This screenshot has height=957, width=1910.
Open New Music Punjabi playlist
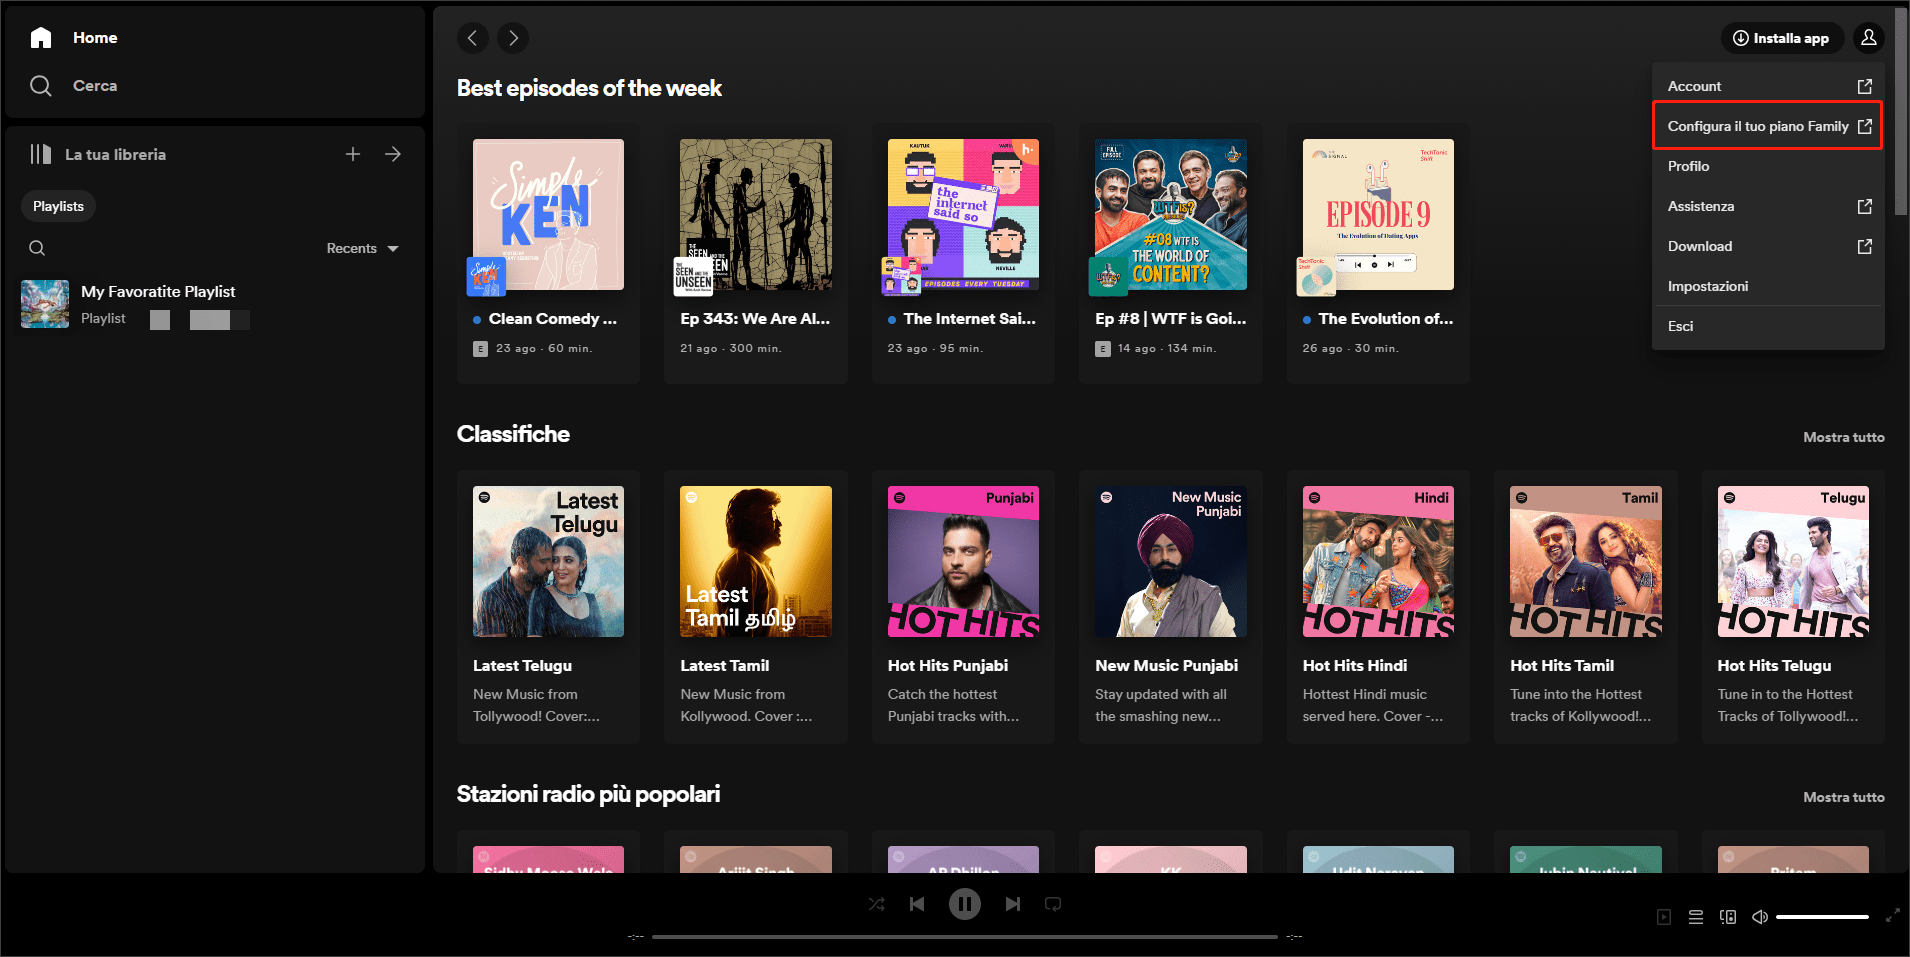[x=1171, y=607]
